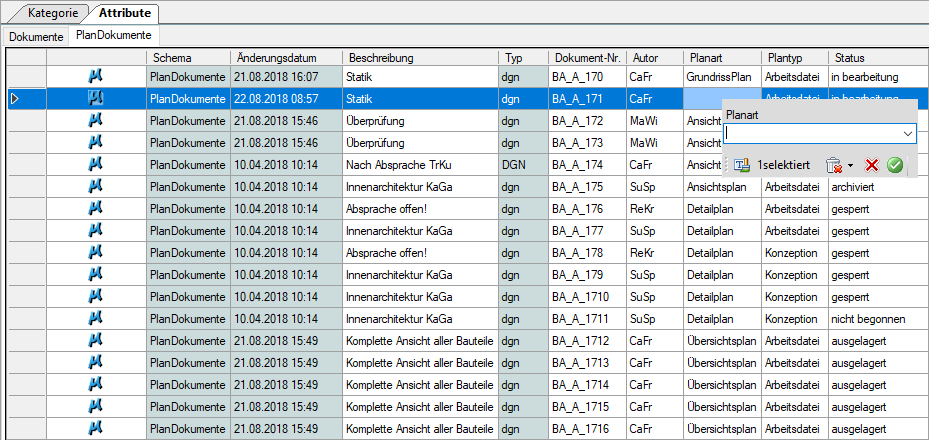Click the 'archiviert' status cell
The width and height of the screenshot is (929, 440).
(877, 187)
